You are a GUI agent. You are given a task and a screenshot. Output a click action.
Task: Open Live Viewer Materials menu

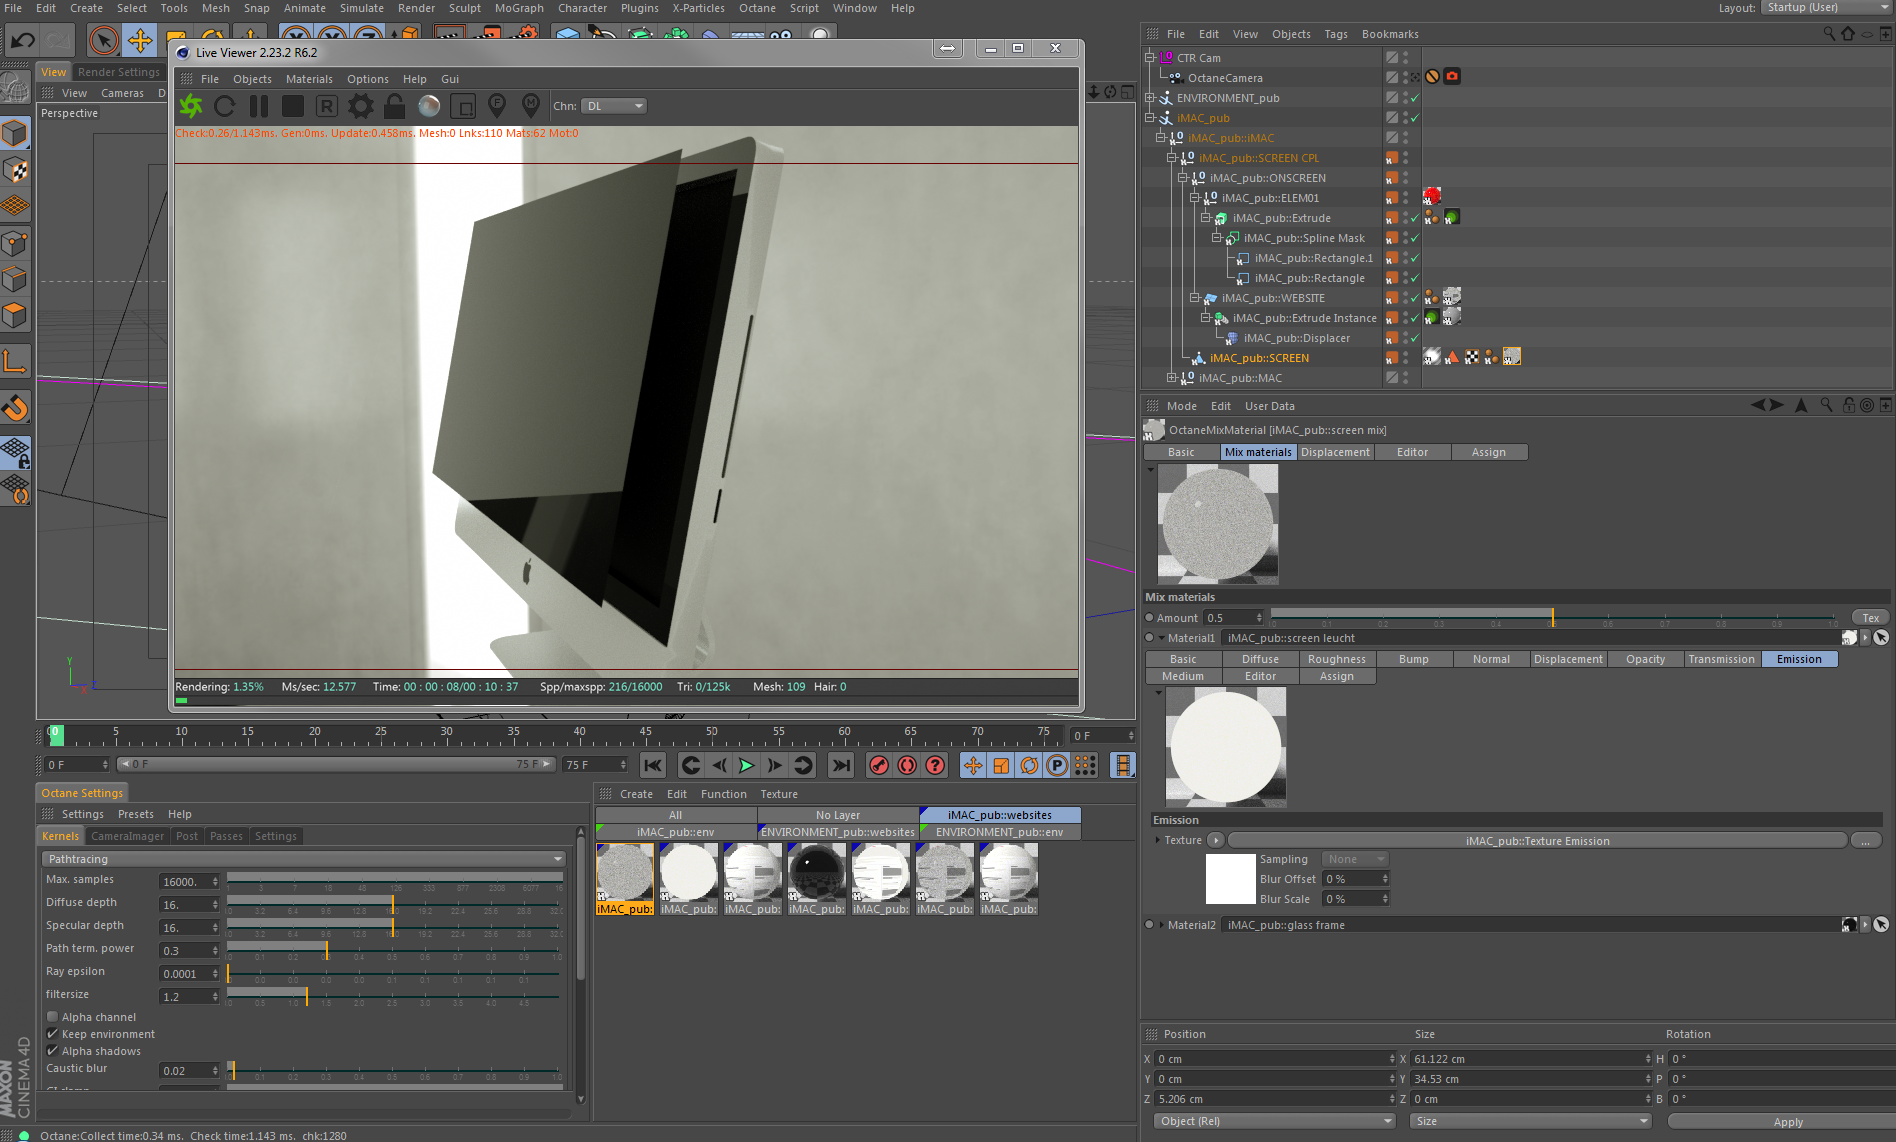[x=309, y=79]
